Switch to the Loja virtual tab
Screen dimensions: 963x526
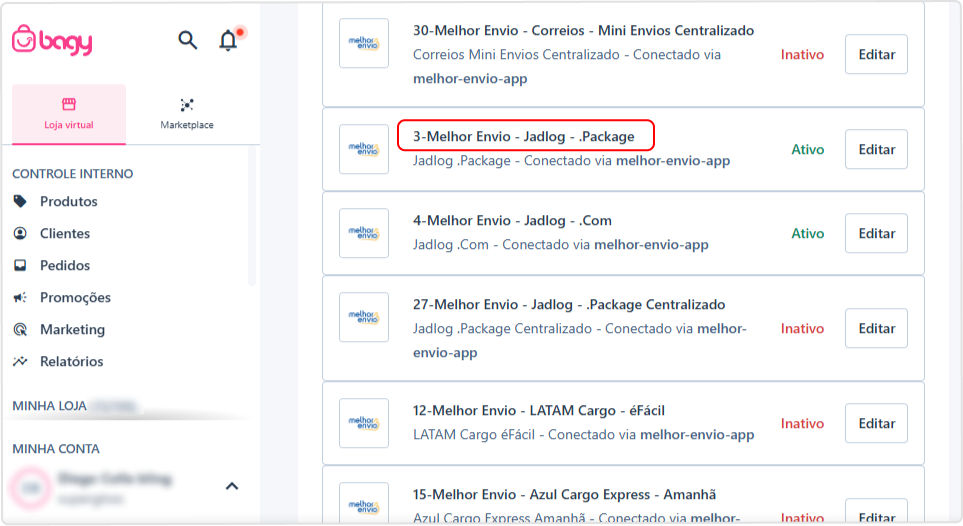click(x=69, y=114)
